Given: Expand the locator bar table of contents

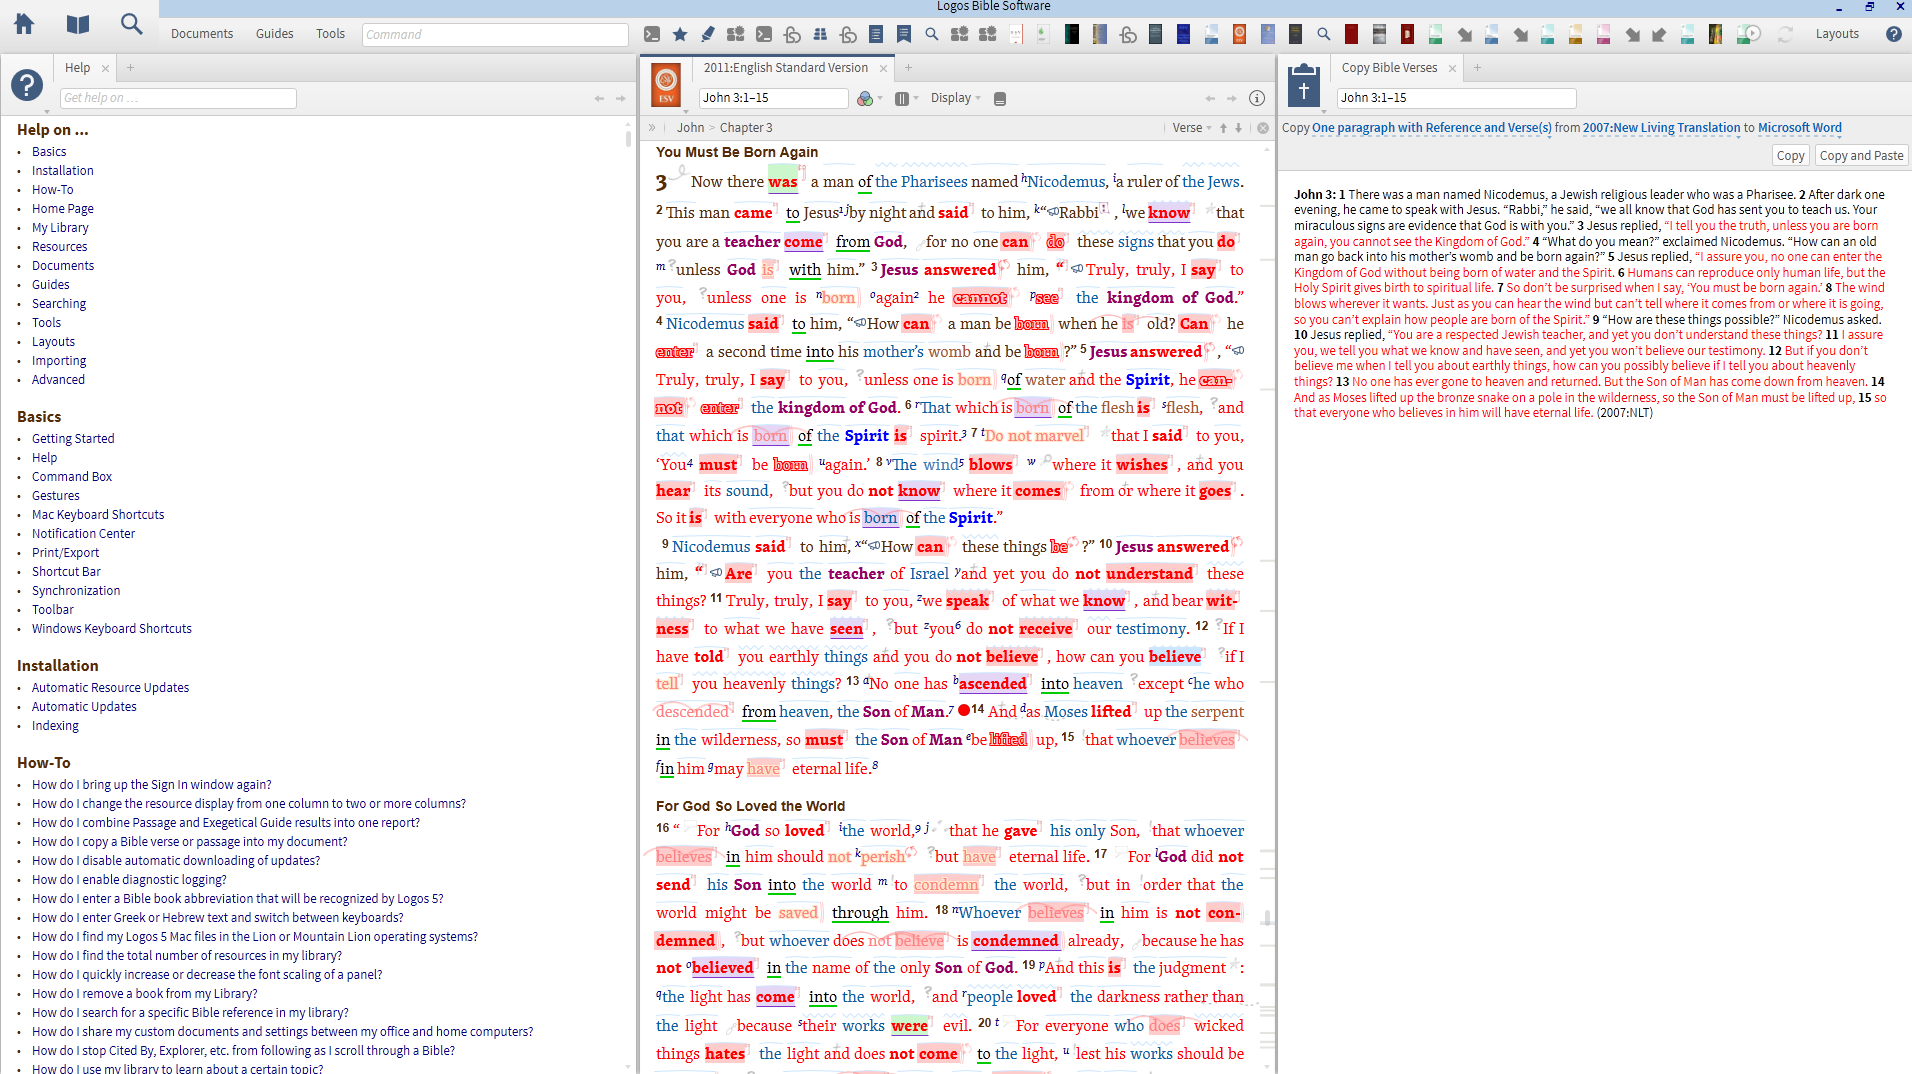Looking at the screenshot, I should pos(652,128).
